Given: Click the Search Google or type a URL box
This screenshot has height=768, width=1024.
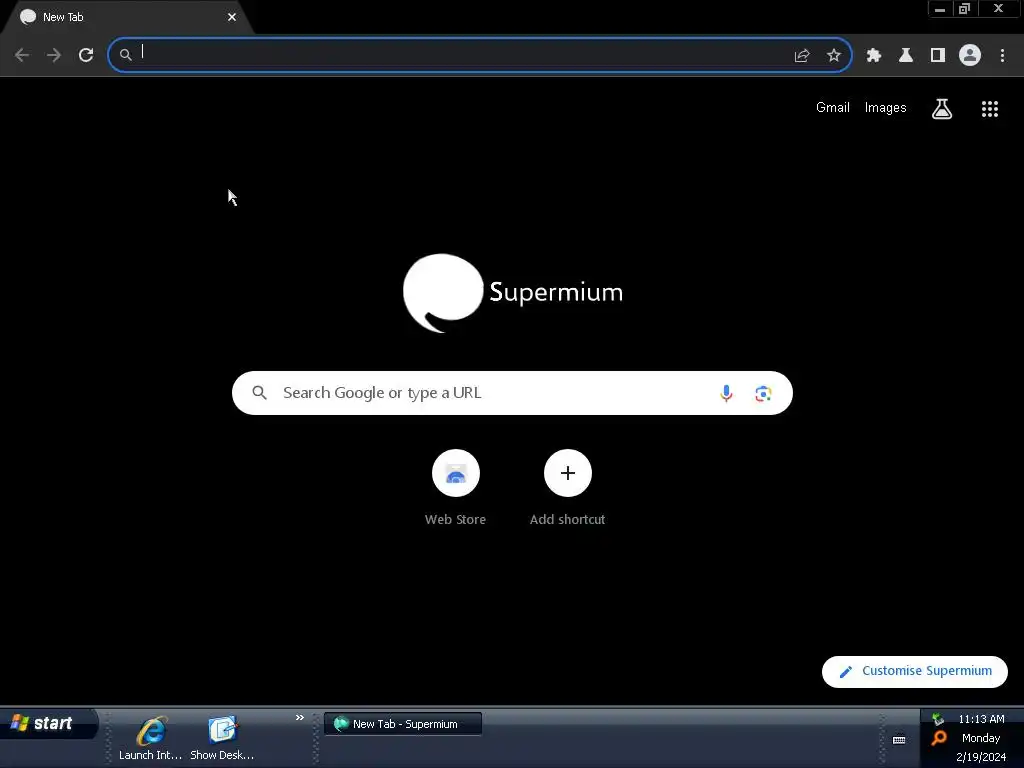Looking at the screenshot, I should tap(512, 393).
